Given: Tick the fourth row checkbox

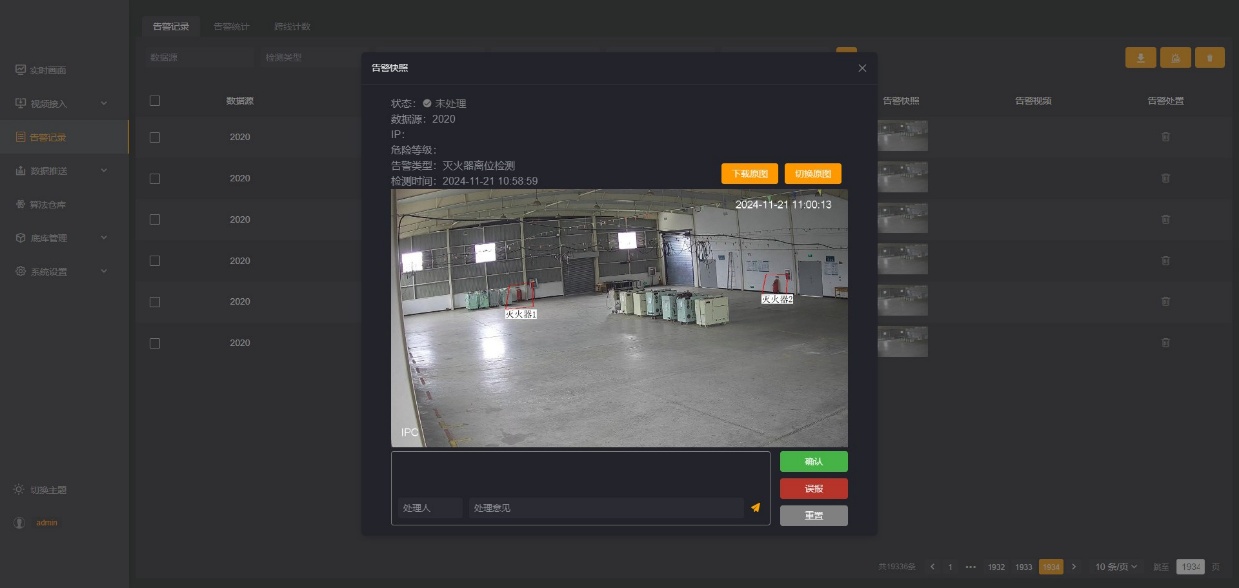Looking at the screenshot, I should point(154,260).
